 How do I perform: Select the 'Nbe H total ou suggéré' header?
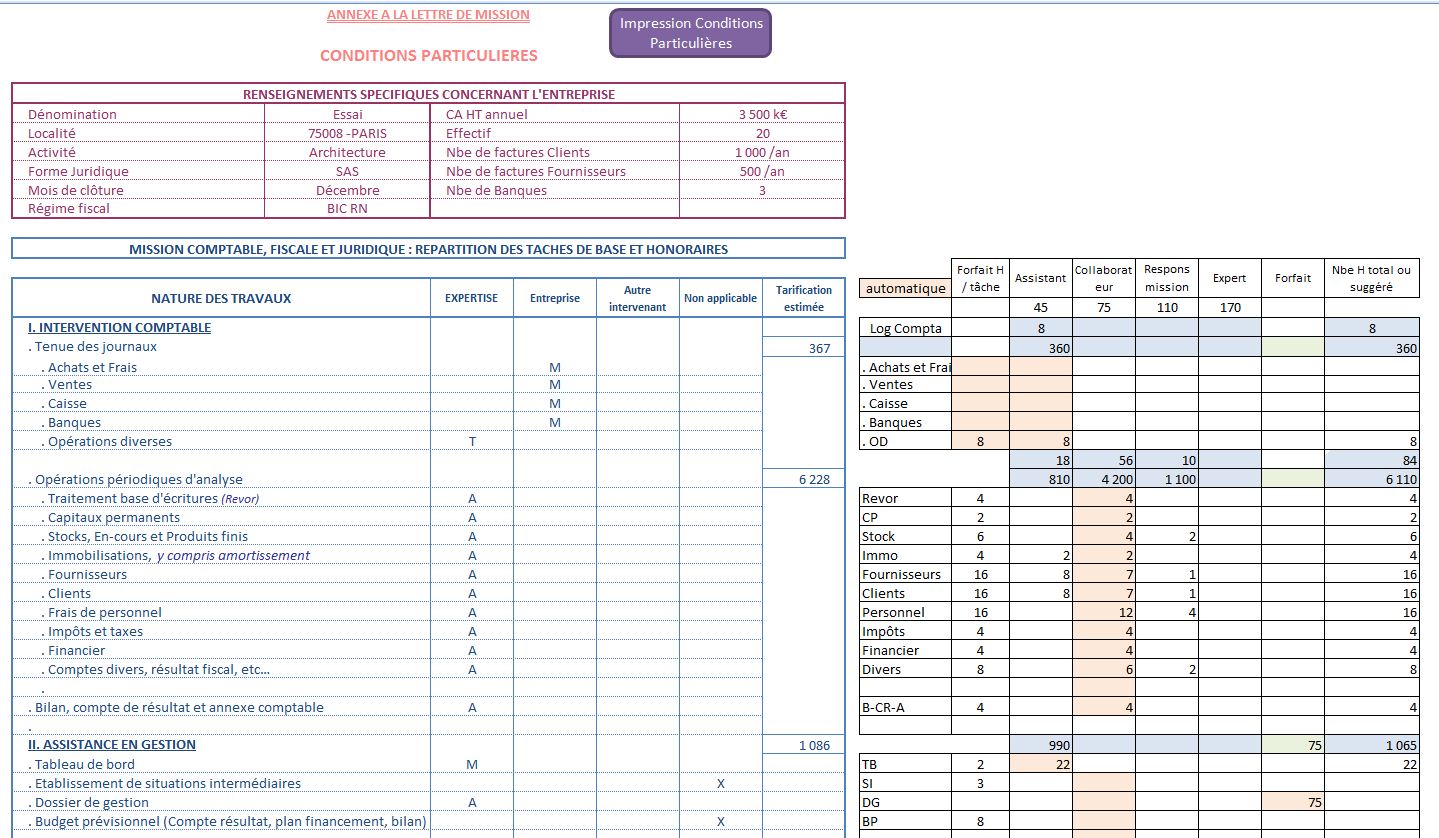[x=1372, y=278]
